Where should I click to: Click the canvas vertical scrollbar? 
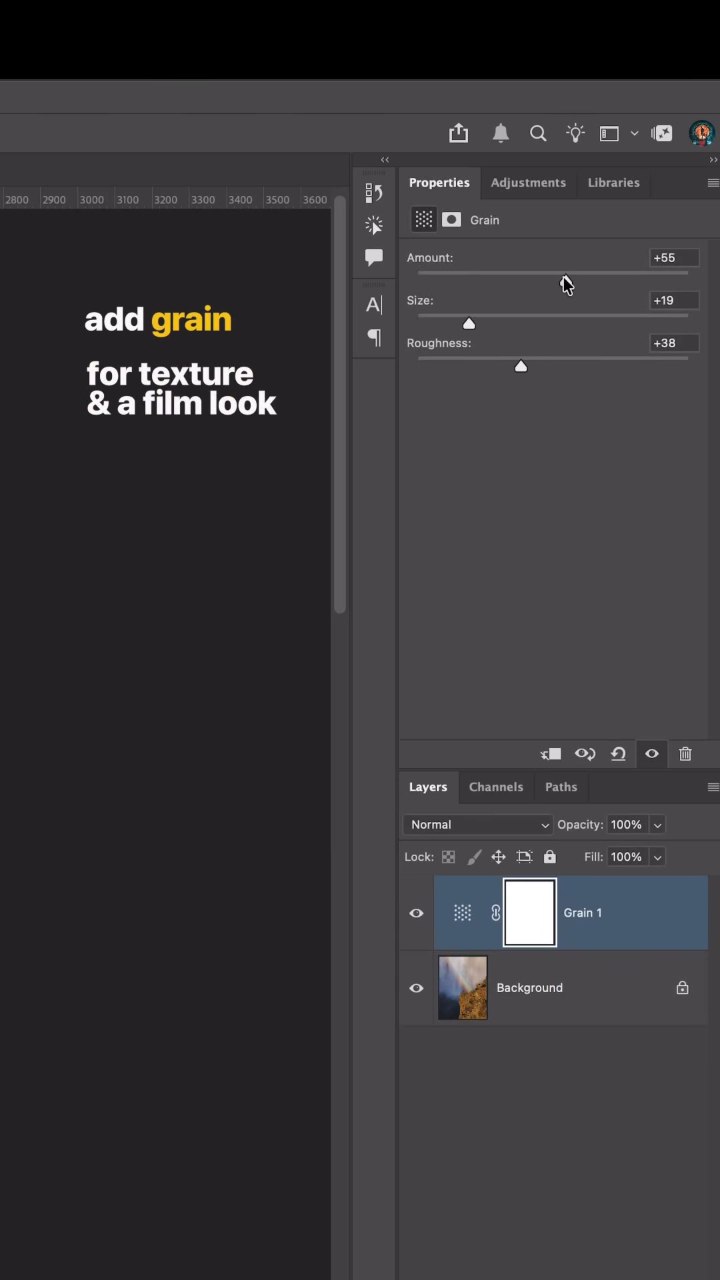tap(340, 404)
